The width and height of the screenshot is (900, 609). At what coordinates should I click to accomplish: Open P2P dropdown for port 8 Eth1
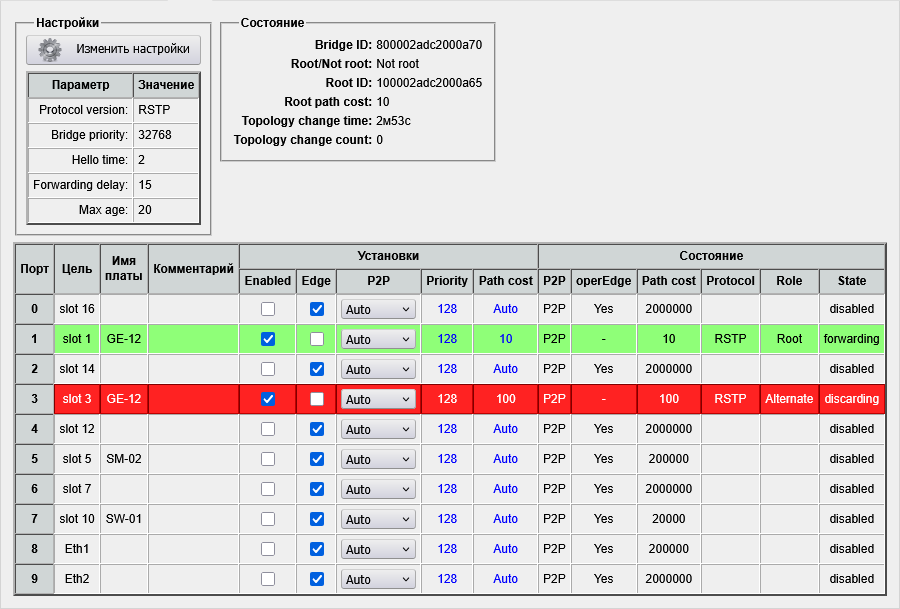point(378,550)
